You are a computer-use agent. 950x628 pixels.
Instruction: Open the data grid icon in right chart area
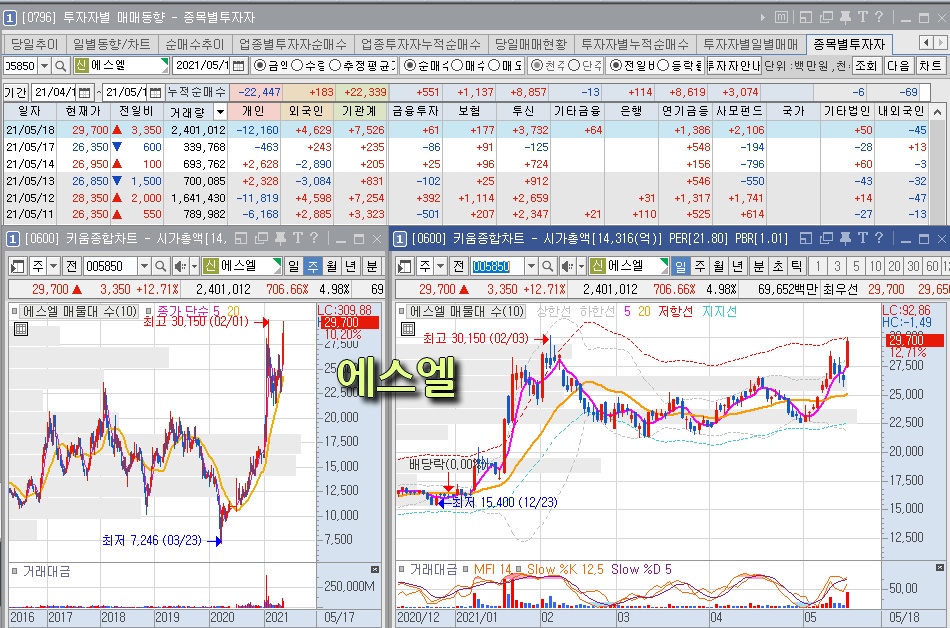click(408, 329)
